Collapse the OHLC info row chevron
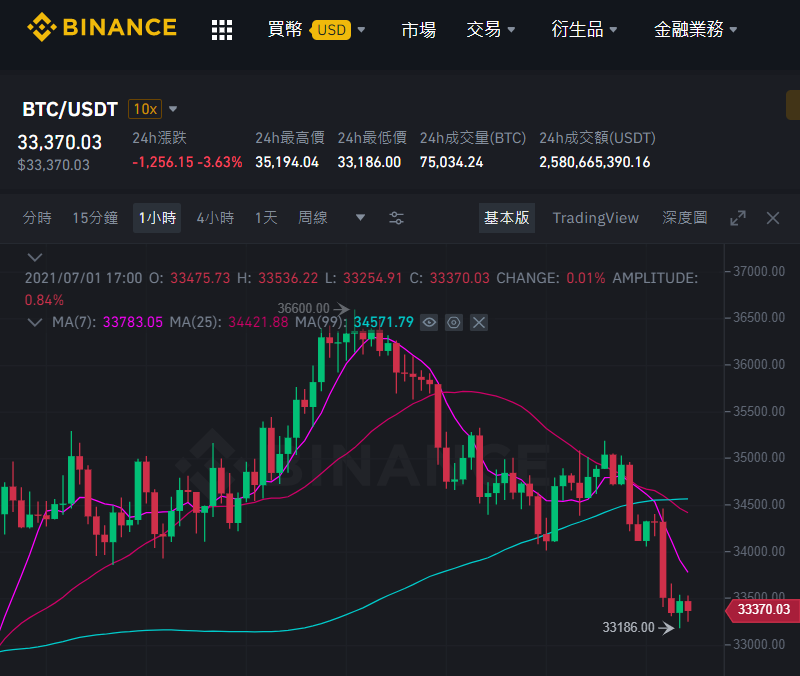 35,257
